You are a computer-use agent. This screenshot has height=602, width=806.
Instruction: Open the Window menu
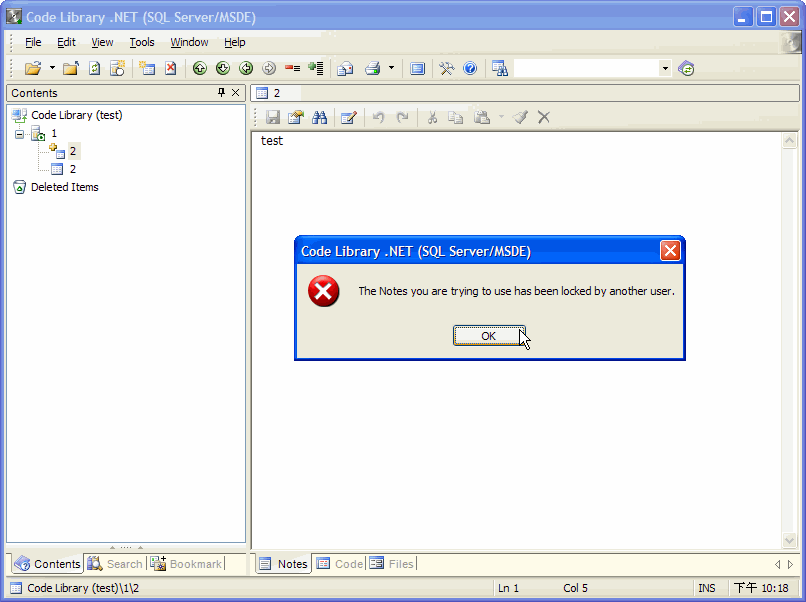(x=189, y=42)
